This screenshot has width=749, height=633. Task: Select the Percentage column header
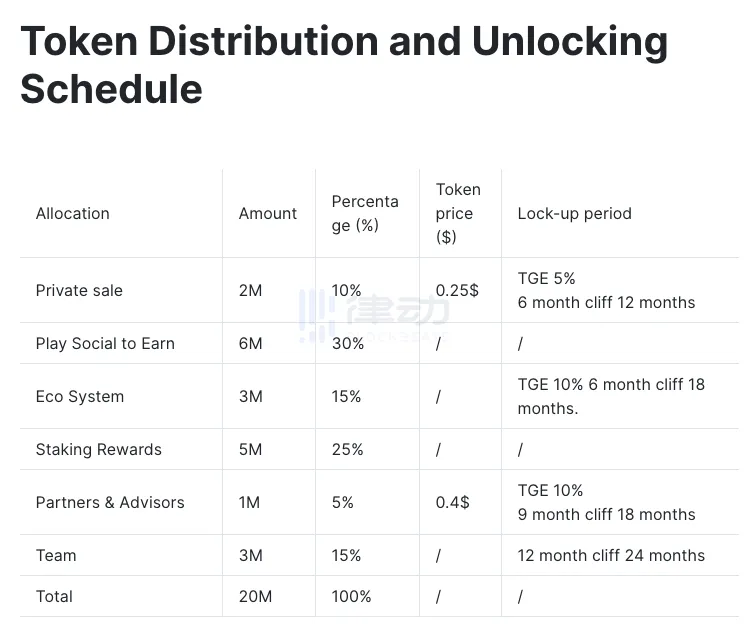pos(365,213)
